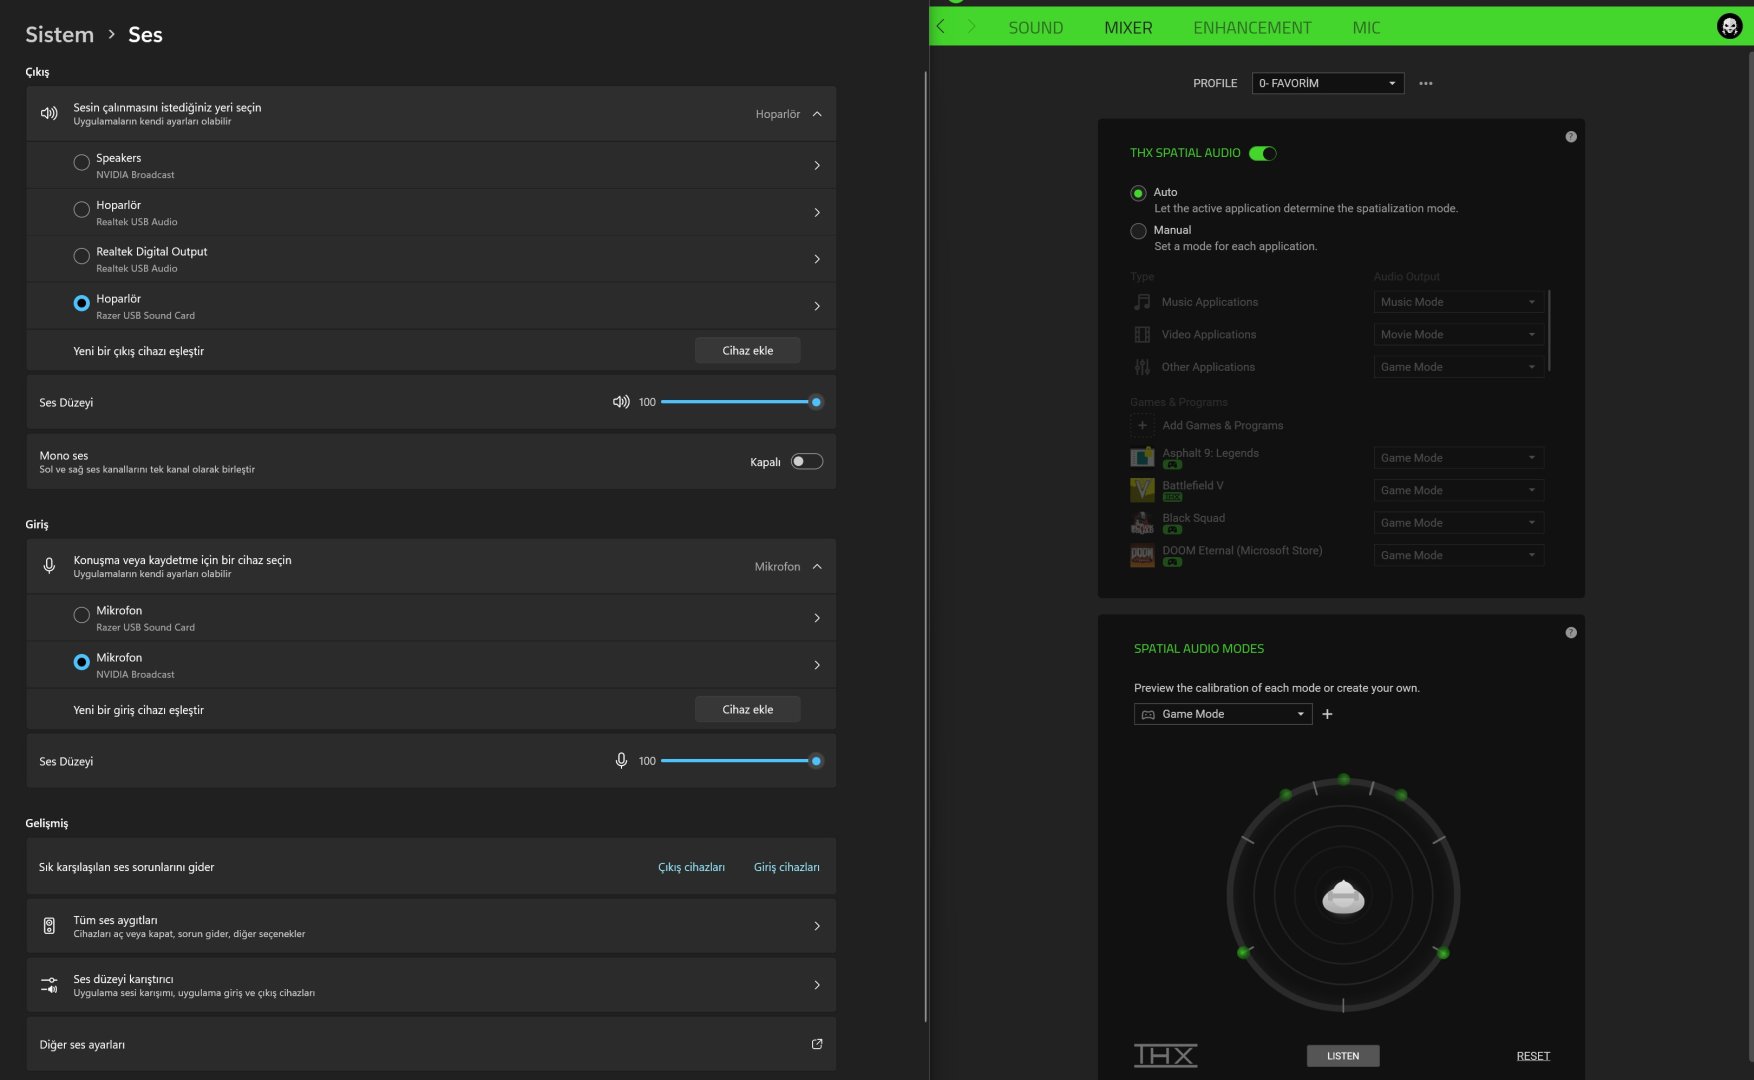Image resolution: width=1754 pixels, height=1080 pixels.
Task: Click the Razer profile skull avatar icon
Action: coord(1729,27)
